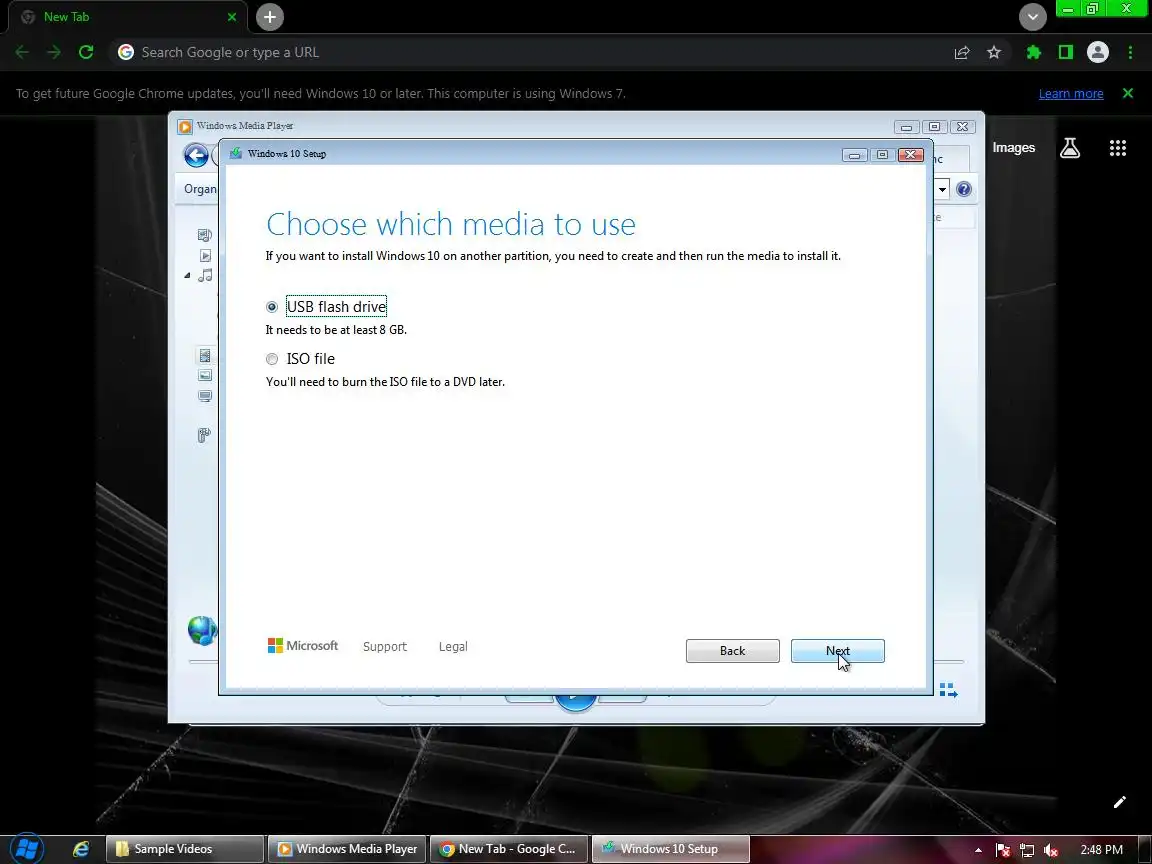Image resolution: width=1152 pixels, height=864 pixels.
Task: Share this page via Chrome's share icon
Action: (x=962, y=52)
